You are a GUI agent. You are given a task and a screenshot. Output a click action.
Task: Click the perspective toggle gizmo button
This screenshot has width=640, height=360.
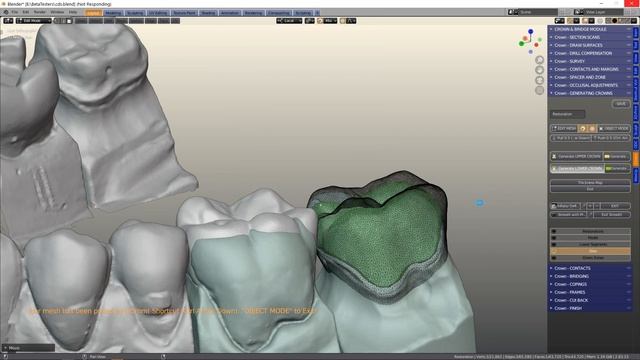point(540,90)
